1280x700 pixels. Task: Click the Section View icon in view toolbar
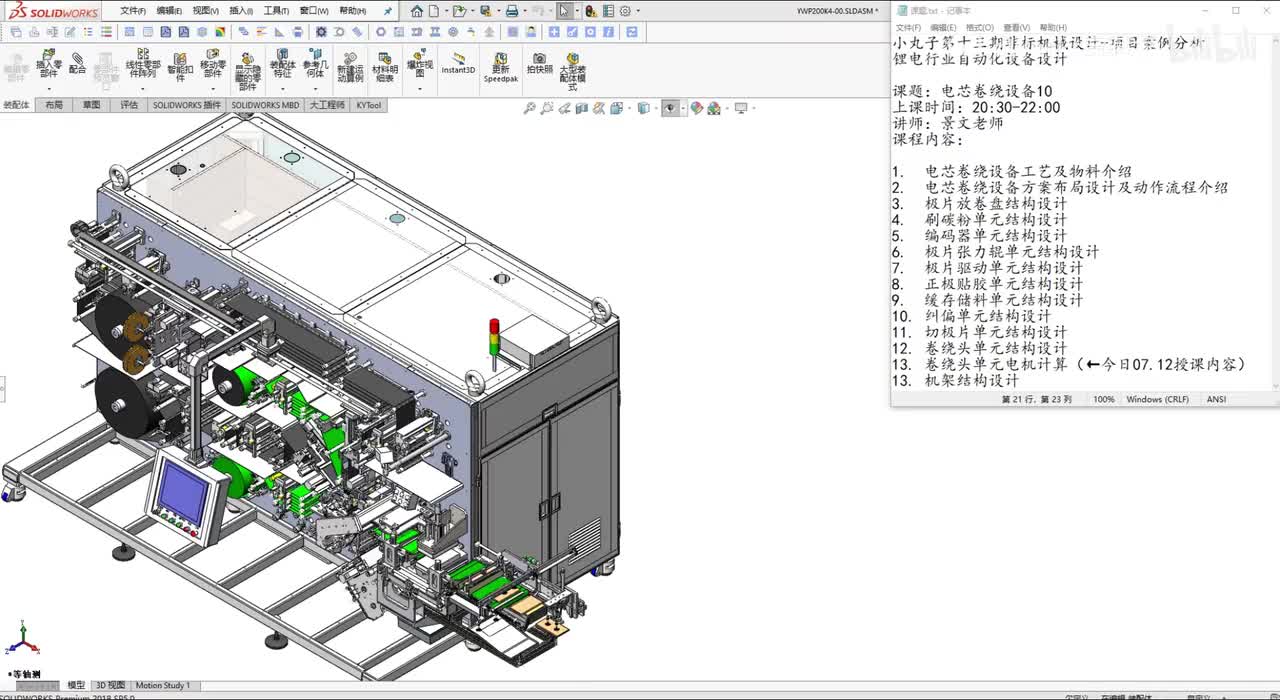pyautogui.click(x=581, y=108)
